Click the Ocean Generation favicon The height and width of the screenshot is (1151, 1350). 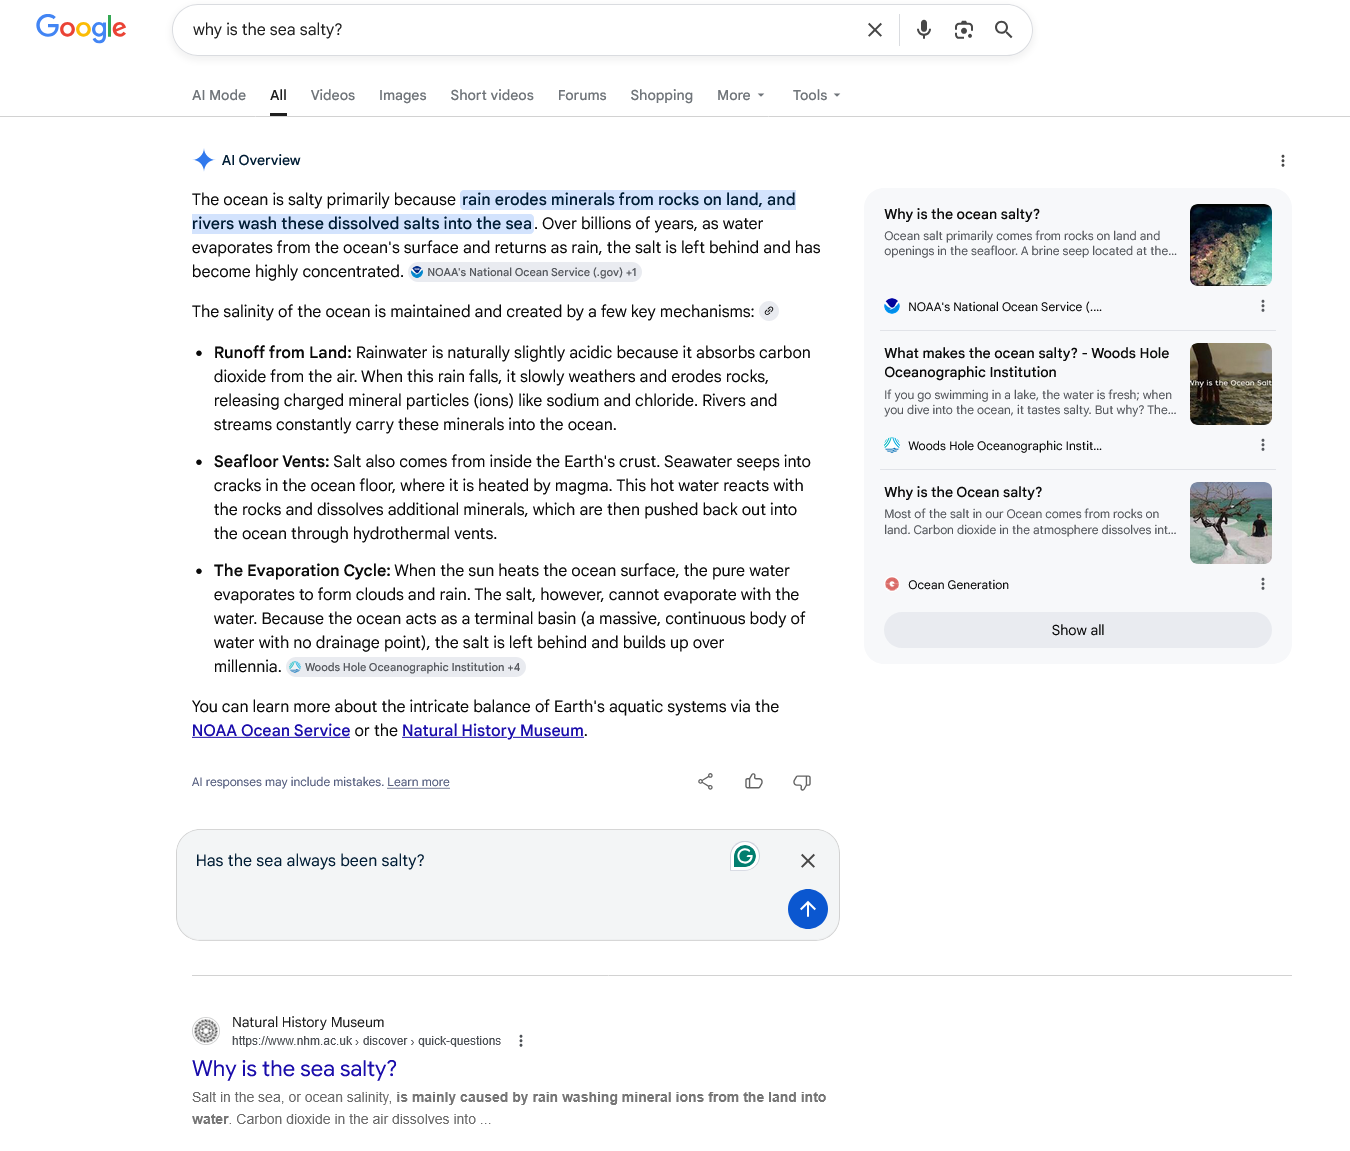click(x=892, y=584)
